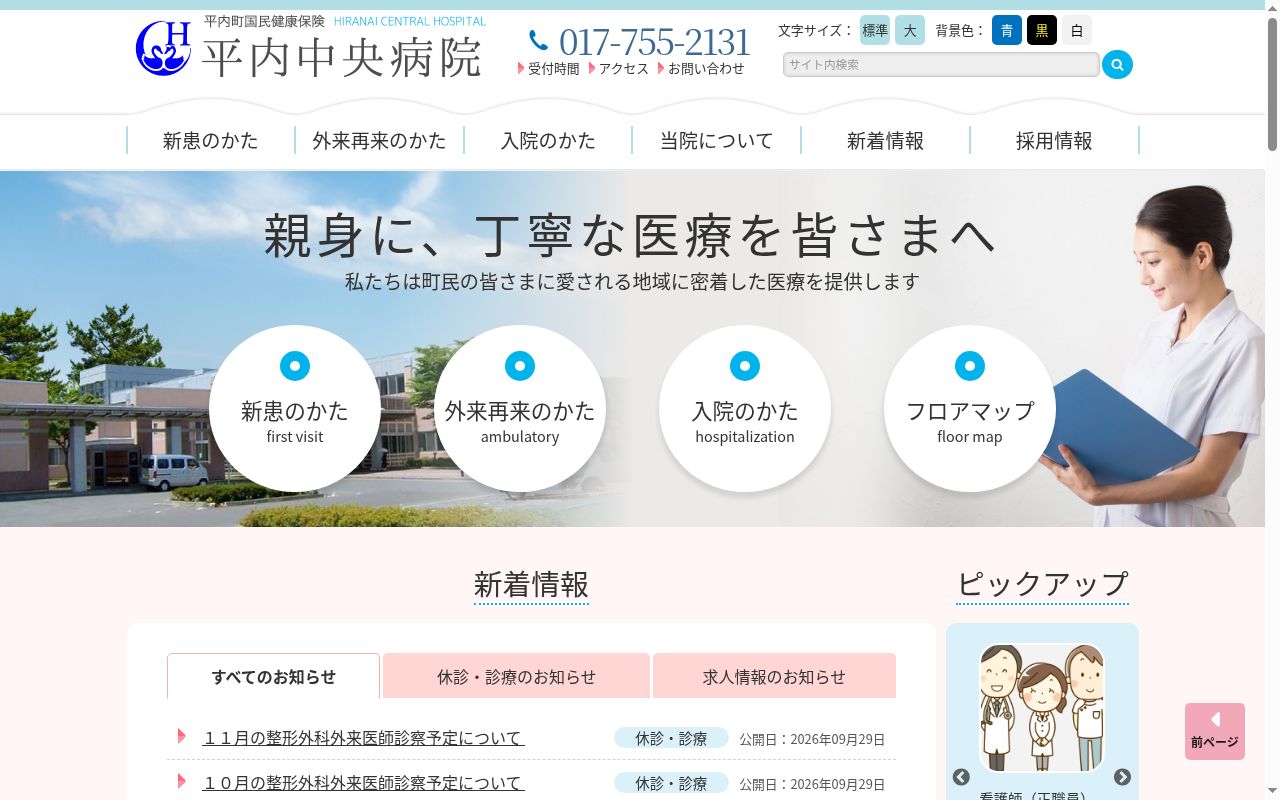Choose the 青 background color
This screenshot has width=1280, height=800.
(x=1007, y=30)
